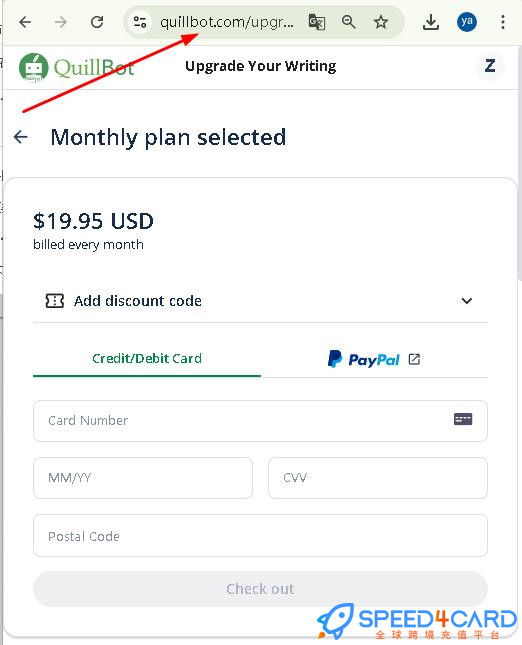Bookmark this page with the star icon
The width and height of the screenshot is (522, 645).
381,22
